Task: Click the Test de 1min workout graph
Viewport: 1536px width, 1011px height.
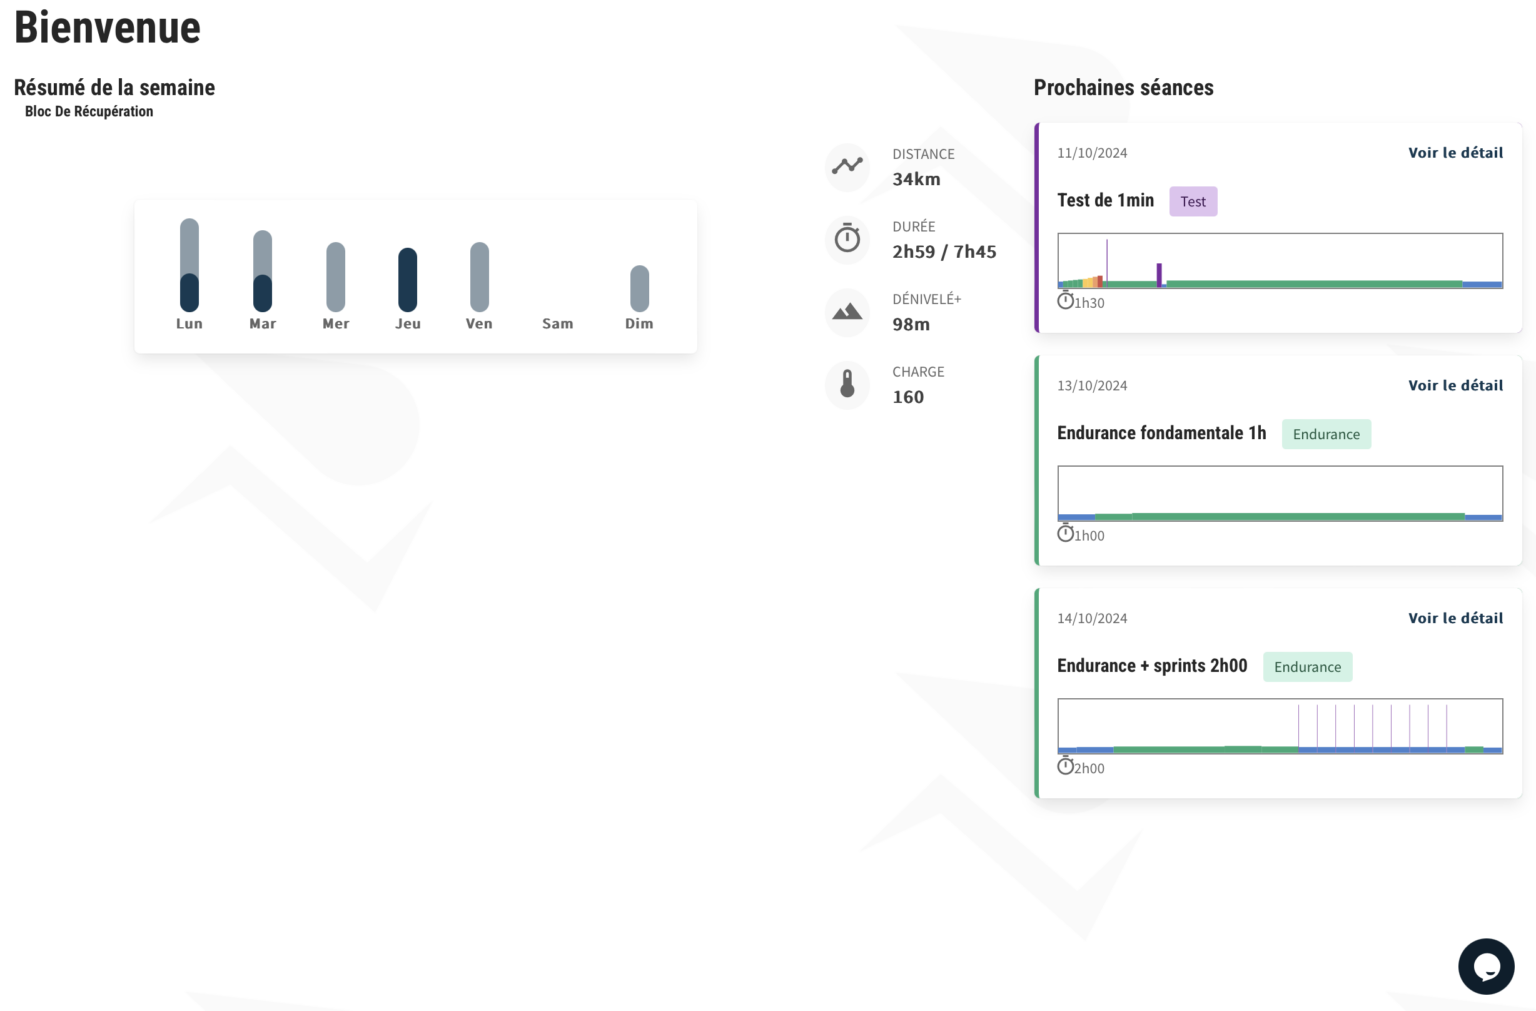Action: pyautogui.click(x=1280, y=261)
